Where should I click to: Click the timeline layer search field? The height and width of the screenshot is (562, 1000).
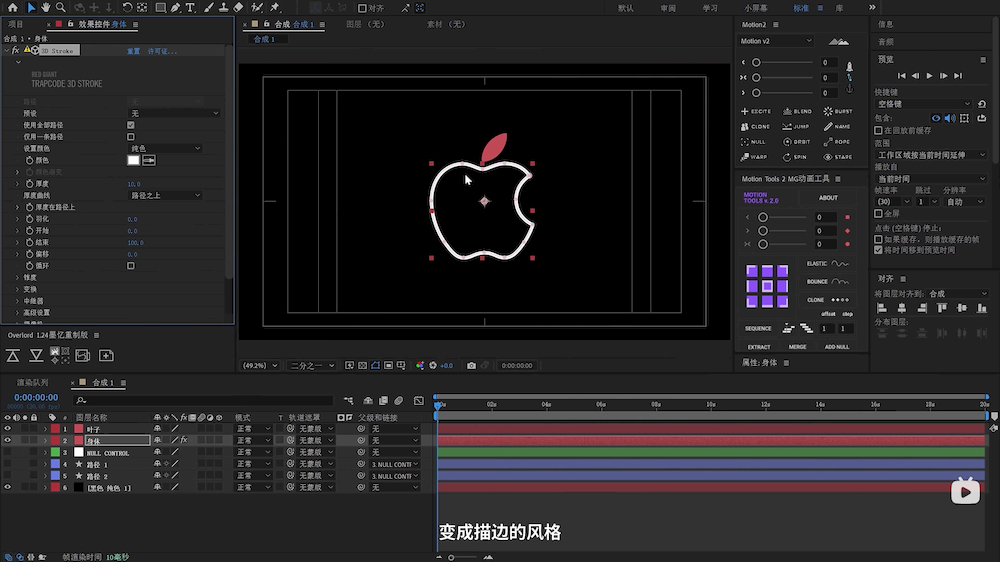[204, 401]
